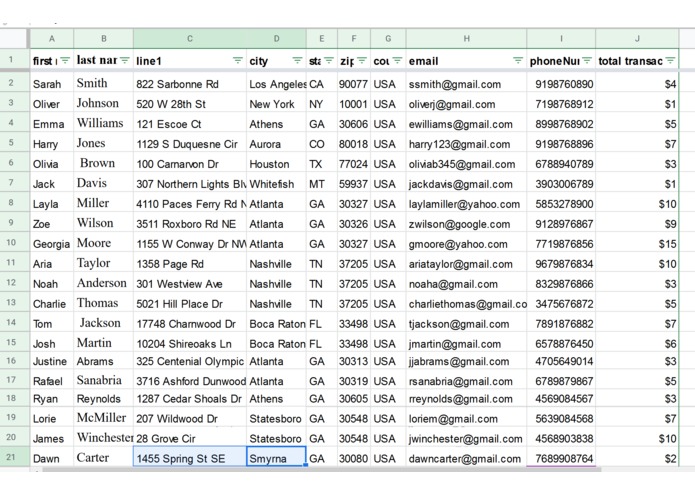Select column B header

tap(103, 39)
